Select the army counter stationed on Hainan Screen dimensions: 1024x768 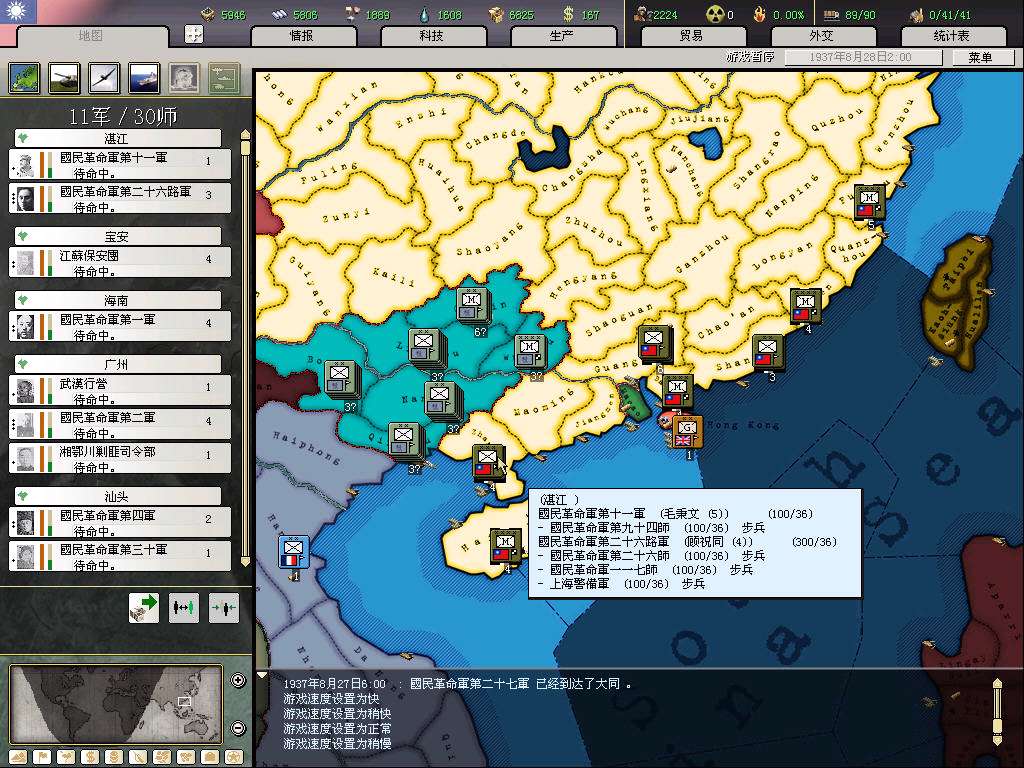click(505, 547)
